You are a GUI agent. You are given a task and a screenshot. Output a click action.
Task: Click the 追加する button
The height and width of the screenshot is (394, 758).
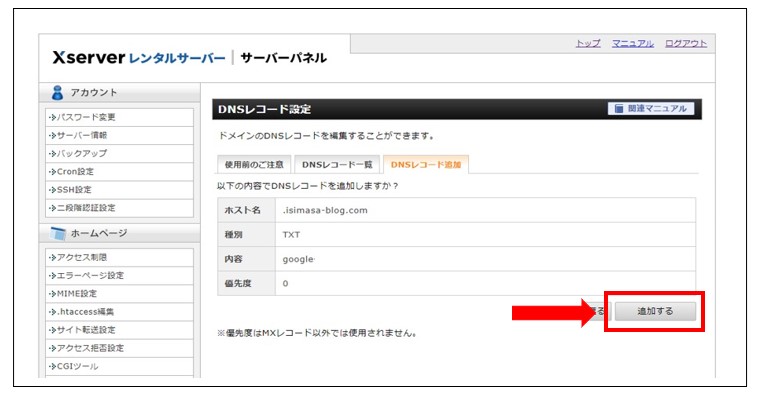tap(655, 311)
